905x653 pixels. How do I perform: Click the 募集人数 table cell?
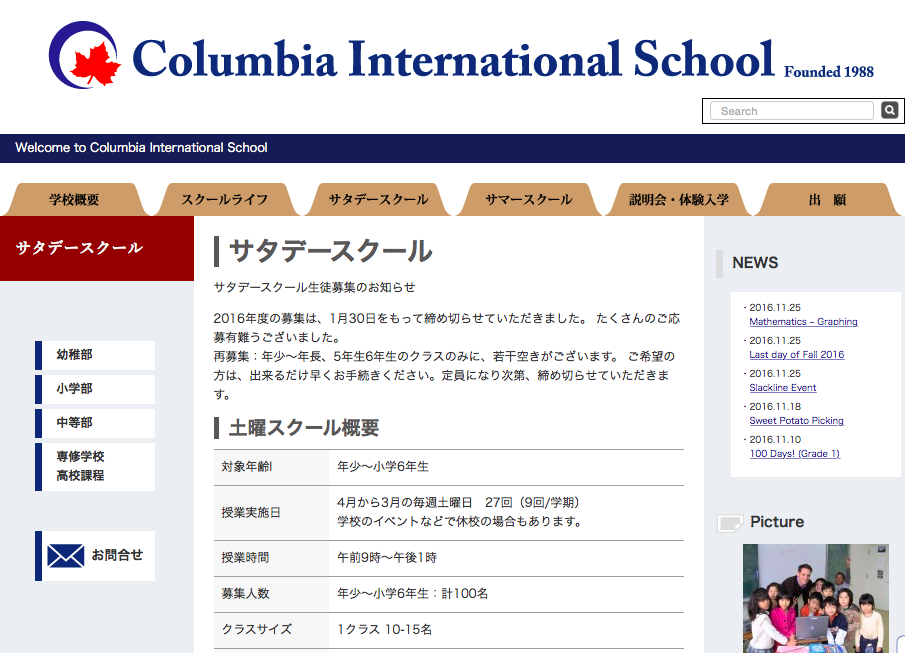[271, 594]
